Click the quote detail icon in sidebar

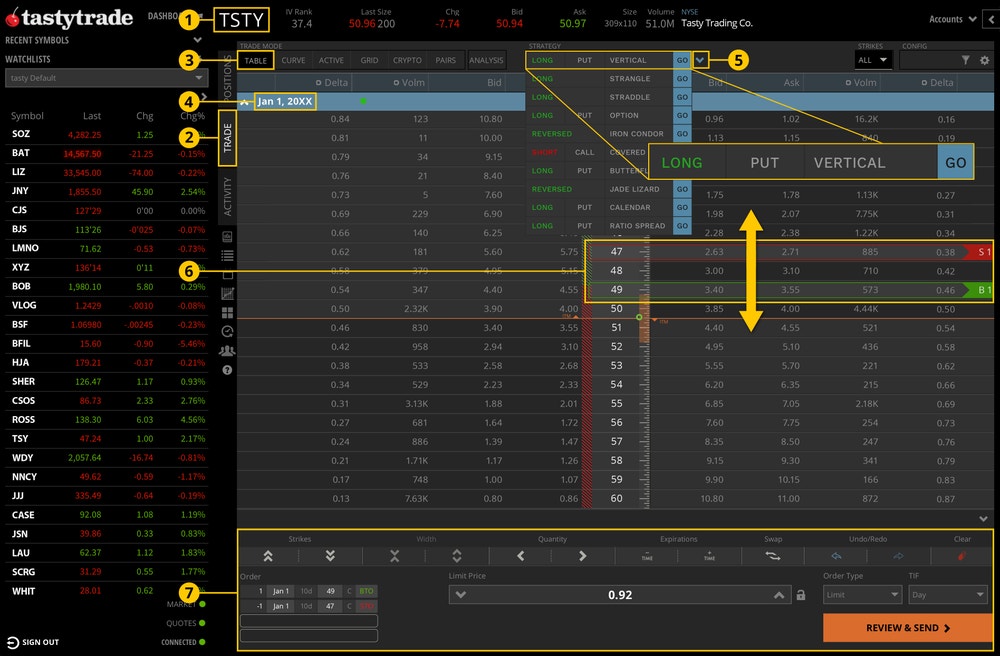[x=227, y=237]
